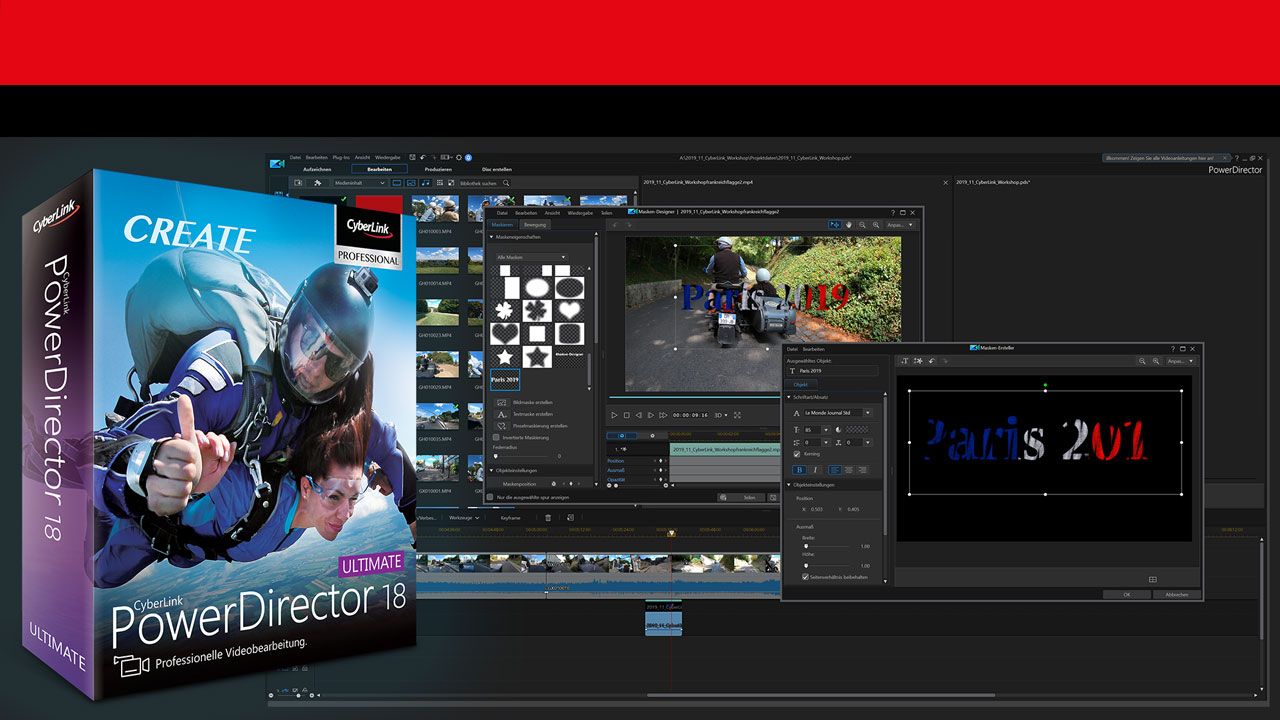This screenshot has height=720, width=1280.
Task: Enable Invertierte Maskierung
Action: (x=497, y=438)
